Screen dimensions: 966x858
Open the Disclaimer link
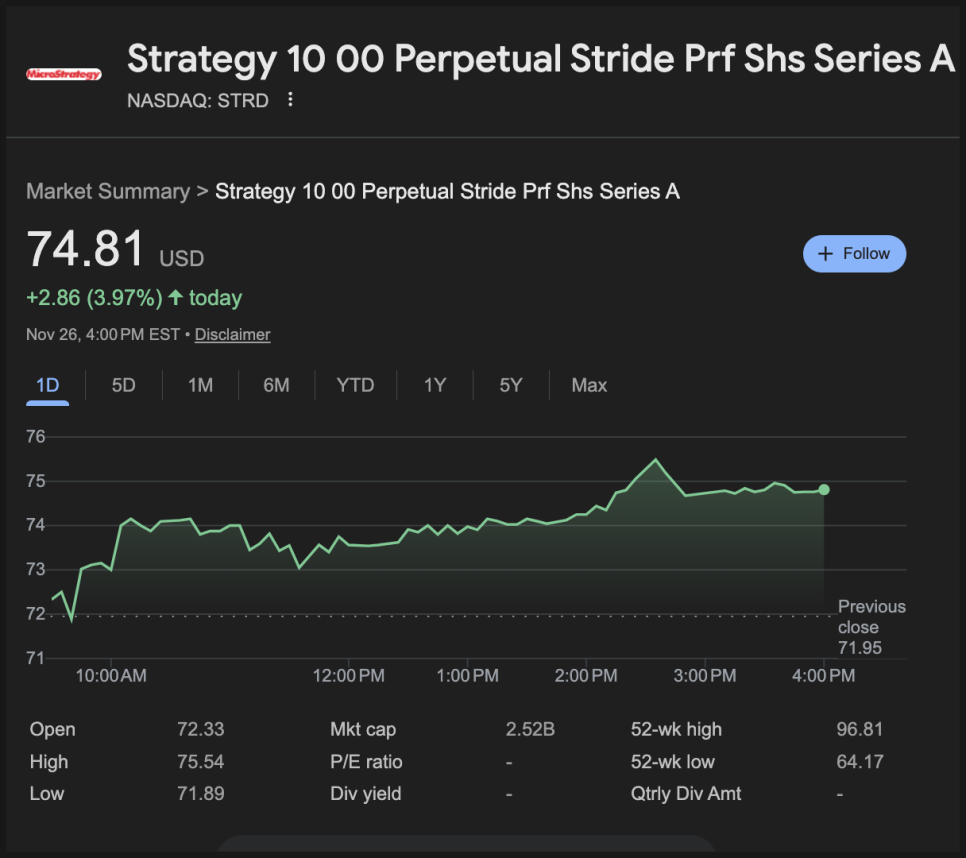click(232, 335)
